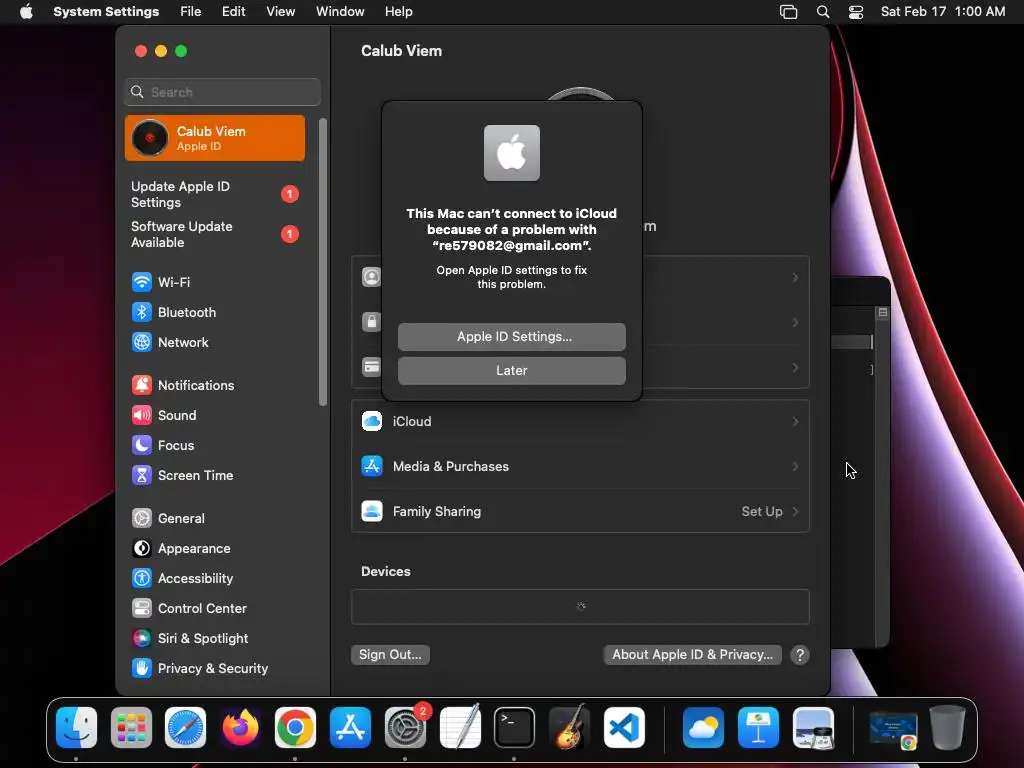Click the sidebar scrollbar
Image resolution: width=1024 pixels, height=768 pixels.
[323, 261]
